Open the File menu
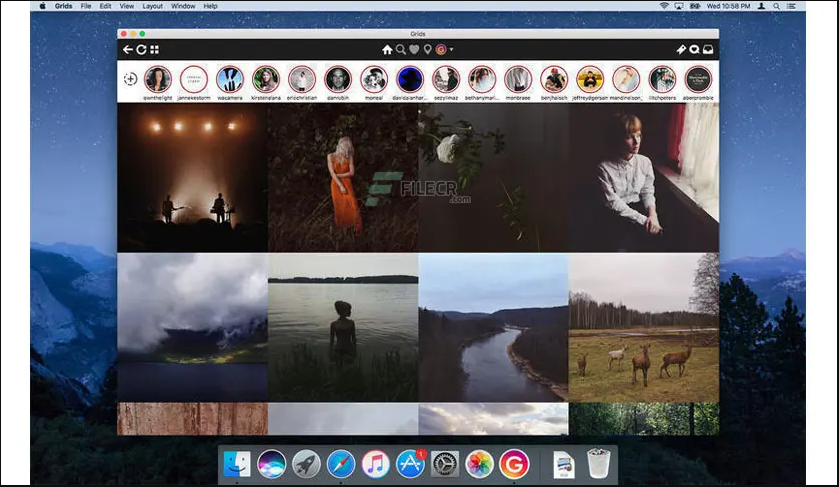The height and width of the screenshot is (487, 839). coord(86,6)
